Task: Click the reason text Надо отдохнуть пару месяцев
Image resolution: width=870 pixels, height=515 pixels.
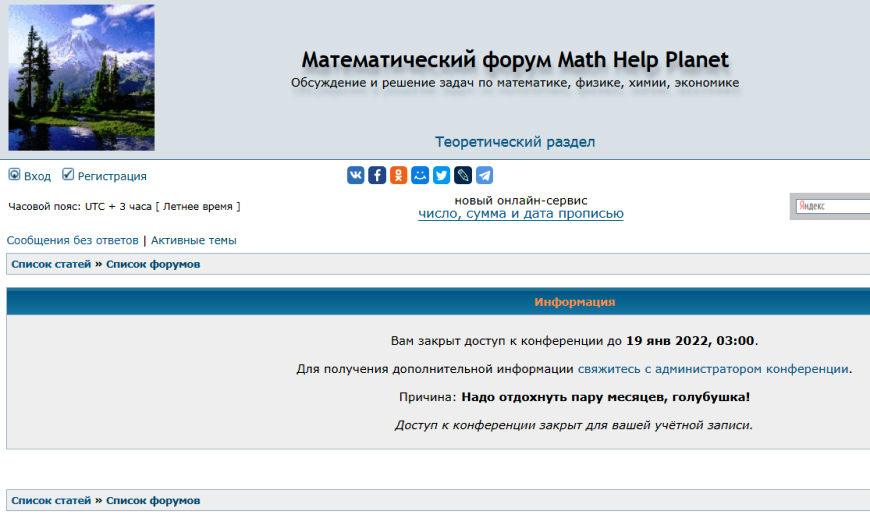Action: pyautogui.click(x=605, y=397)
